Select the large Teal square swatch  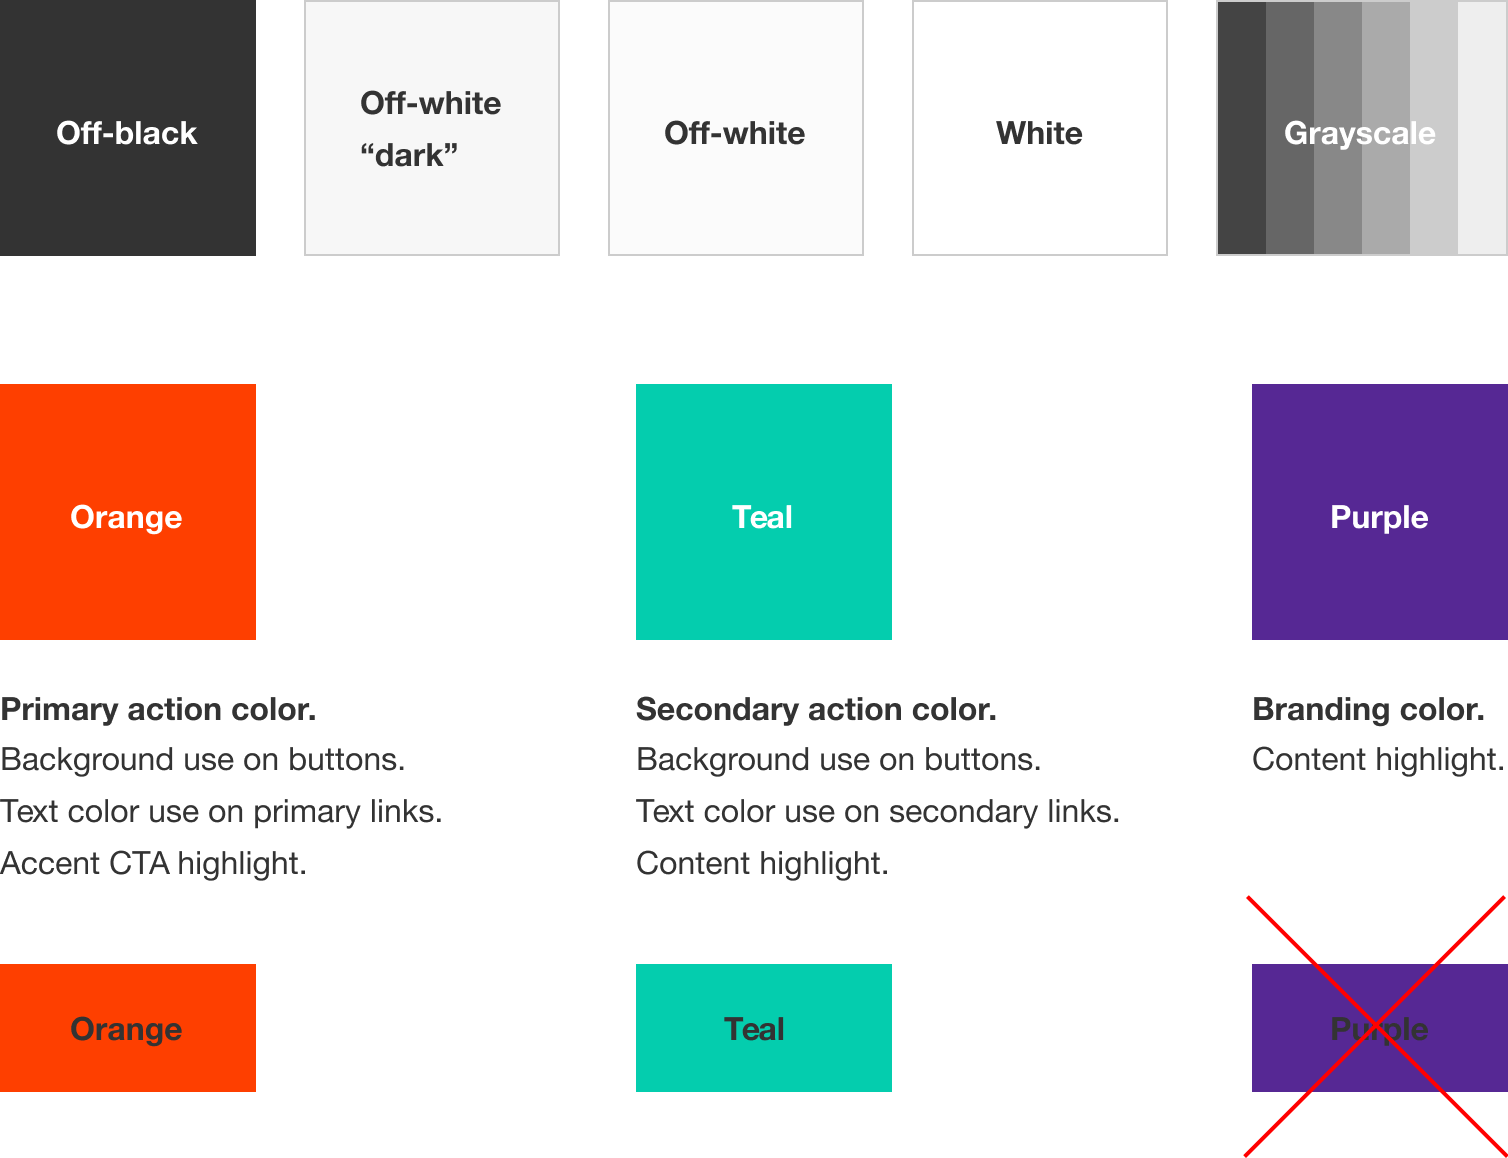[764, 512]
